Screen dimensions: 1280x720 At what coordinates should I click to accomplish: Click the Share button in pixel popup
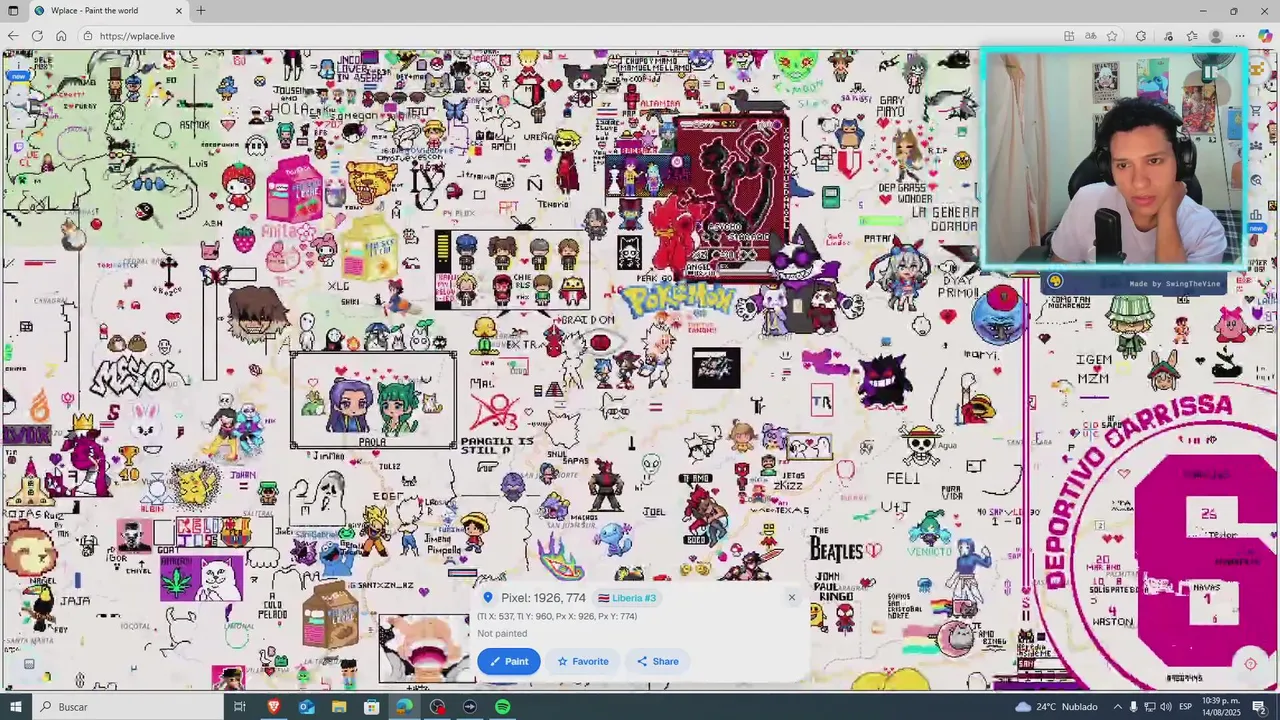click(657, 661)
